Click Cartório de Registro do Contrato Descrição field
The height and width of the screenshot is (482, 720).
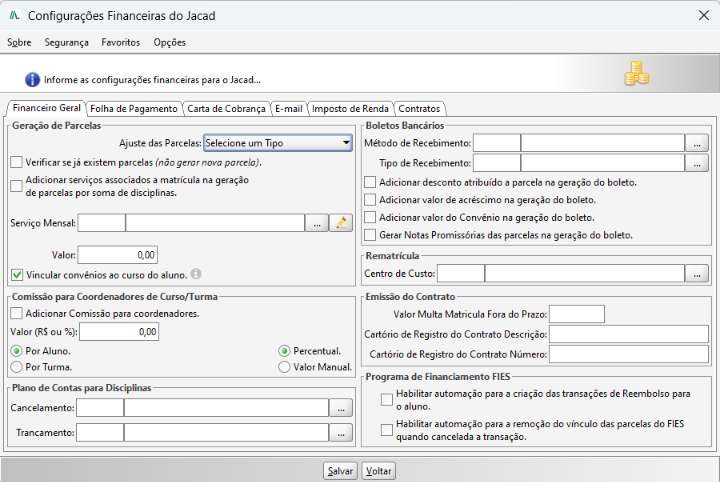(x=629, y=334)
